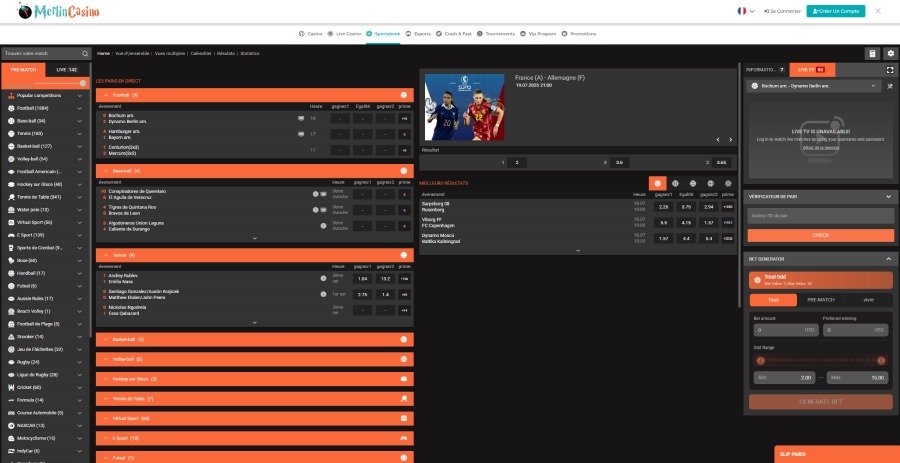Click info icon for Algodoneros Union Laguna
This screenshot has height=463, width=900.
[323, 225]
